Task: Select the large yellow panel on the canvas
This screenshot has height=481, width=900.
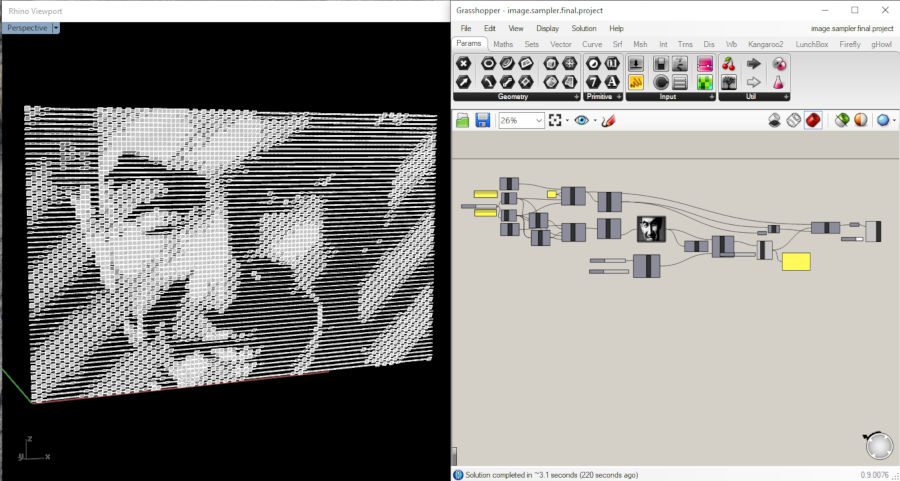Action: 796,262
